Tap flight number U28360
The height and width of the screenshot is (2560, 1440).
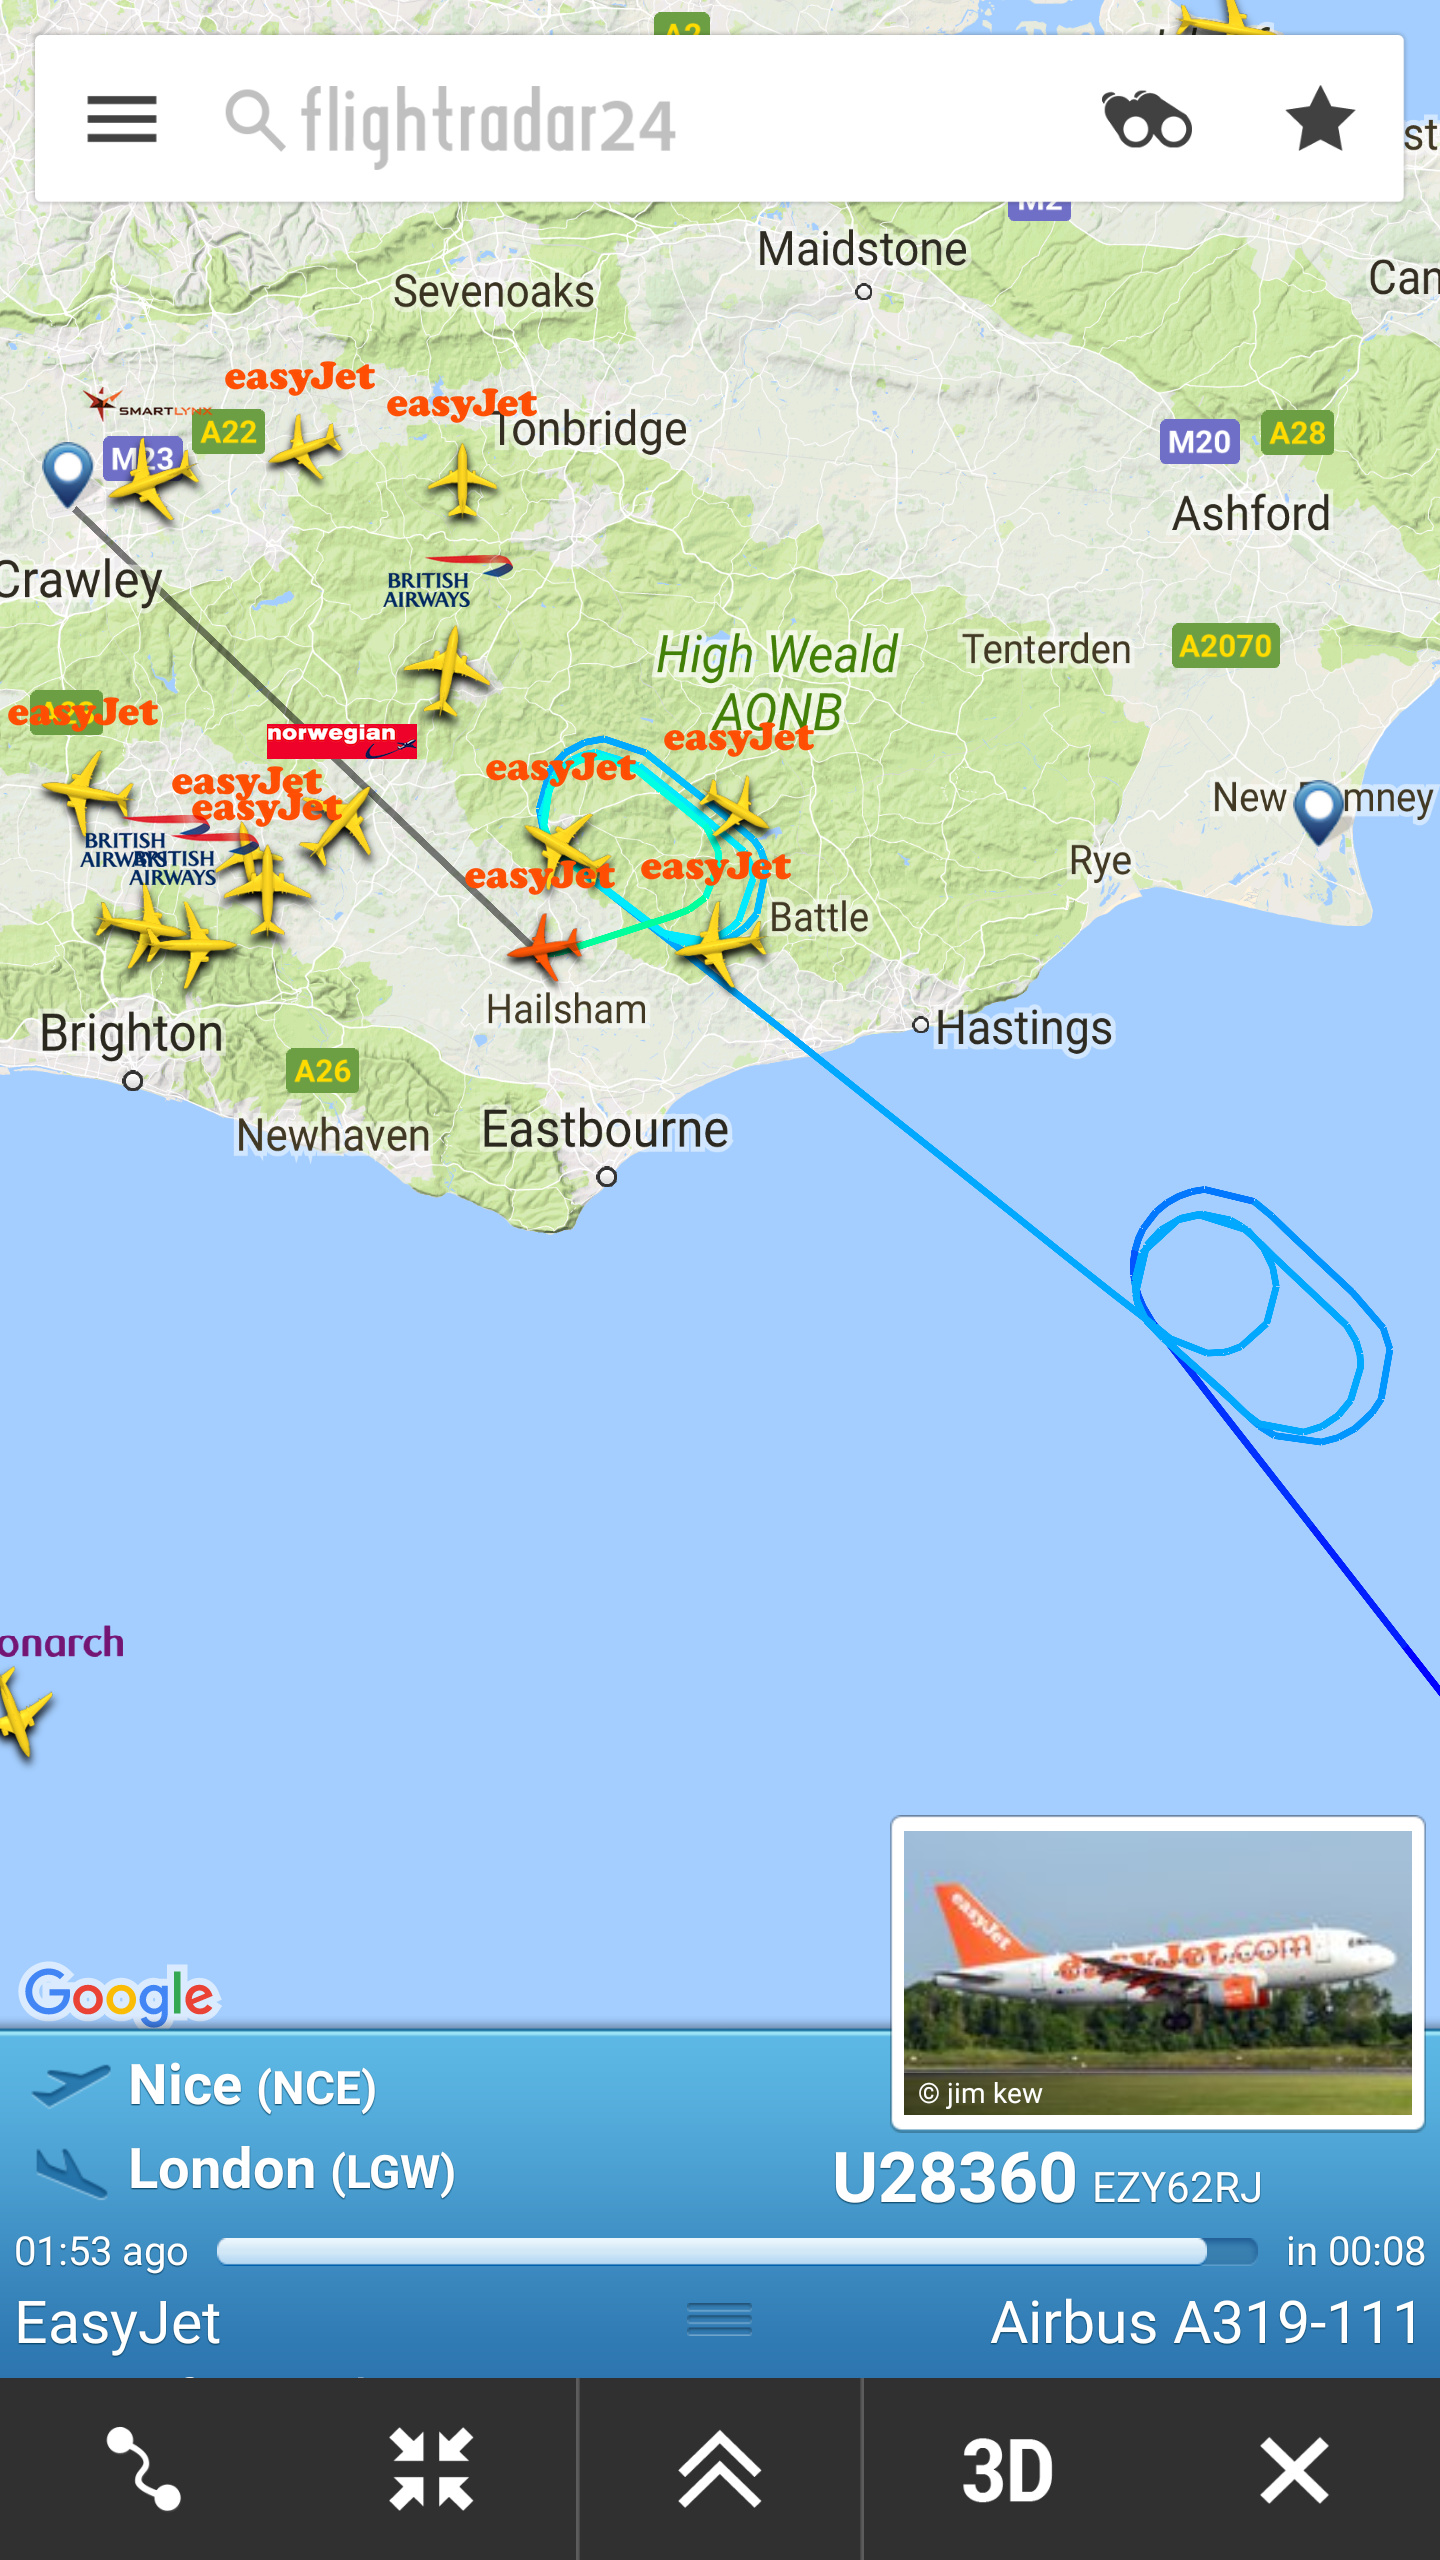coord(955,2178)
